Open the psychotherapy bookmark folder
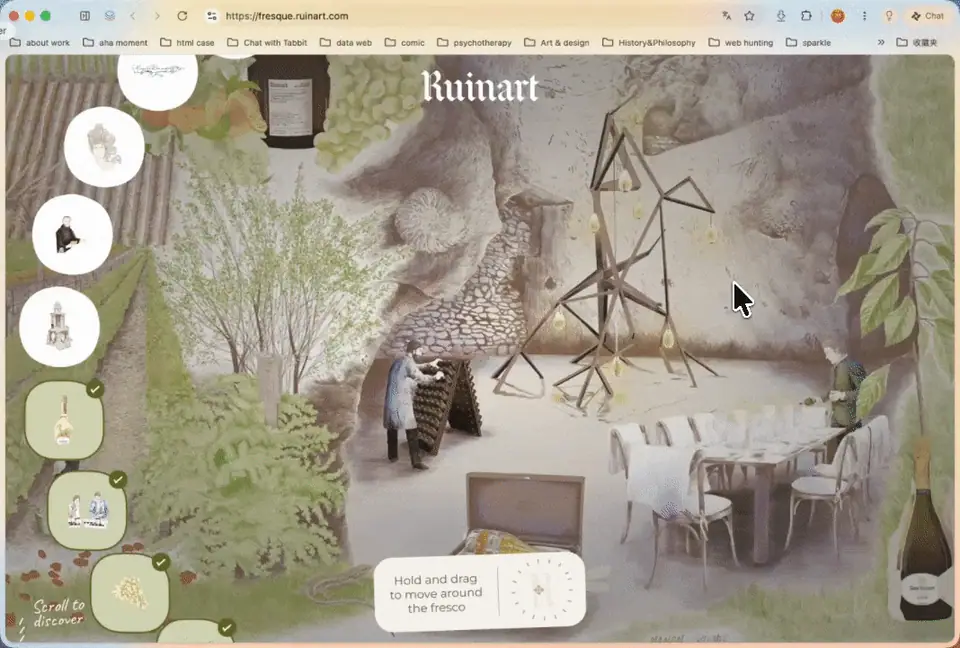Image resolution: width=960 pixels, height=648 pixels. (x=474, y=42)
